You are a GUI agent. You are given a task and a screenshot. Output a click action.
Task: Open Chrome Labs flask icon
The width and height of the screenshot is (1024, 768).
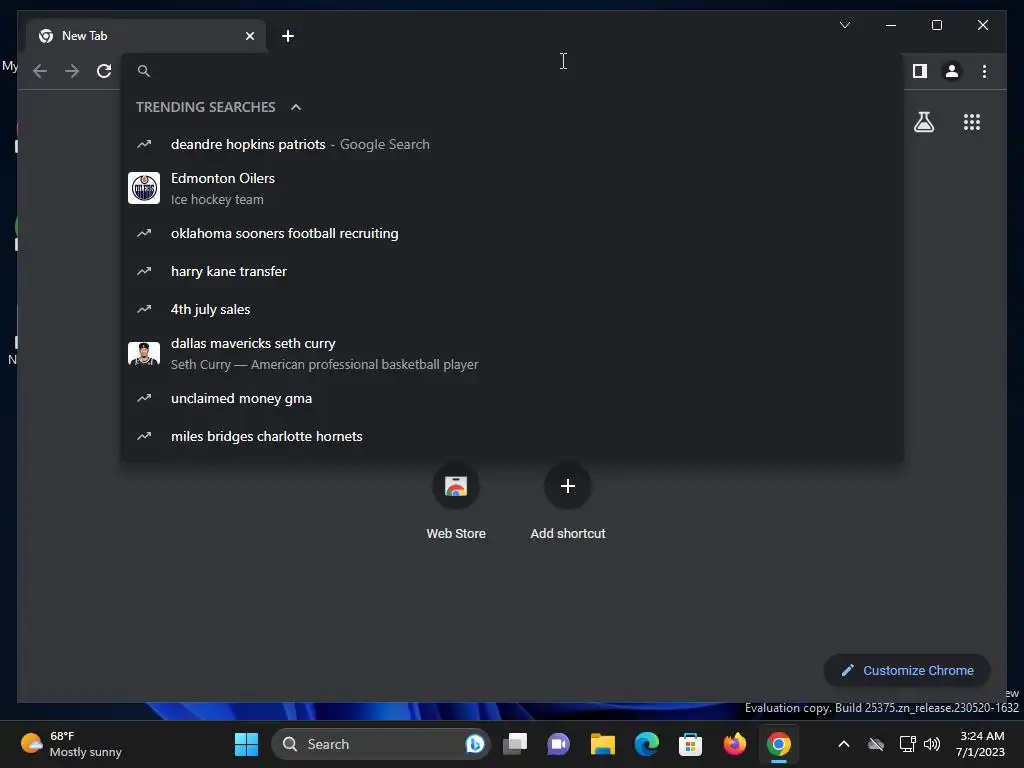click(x=923, y=122)
